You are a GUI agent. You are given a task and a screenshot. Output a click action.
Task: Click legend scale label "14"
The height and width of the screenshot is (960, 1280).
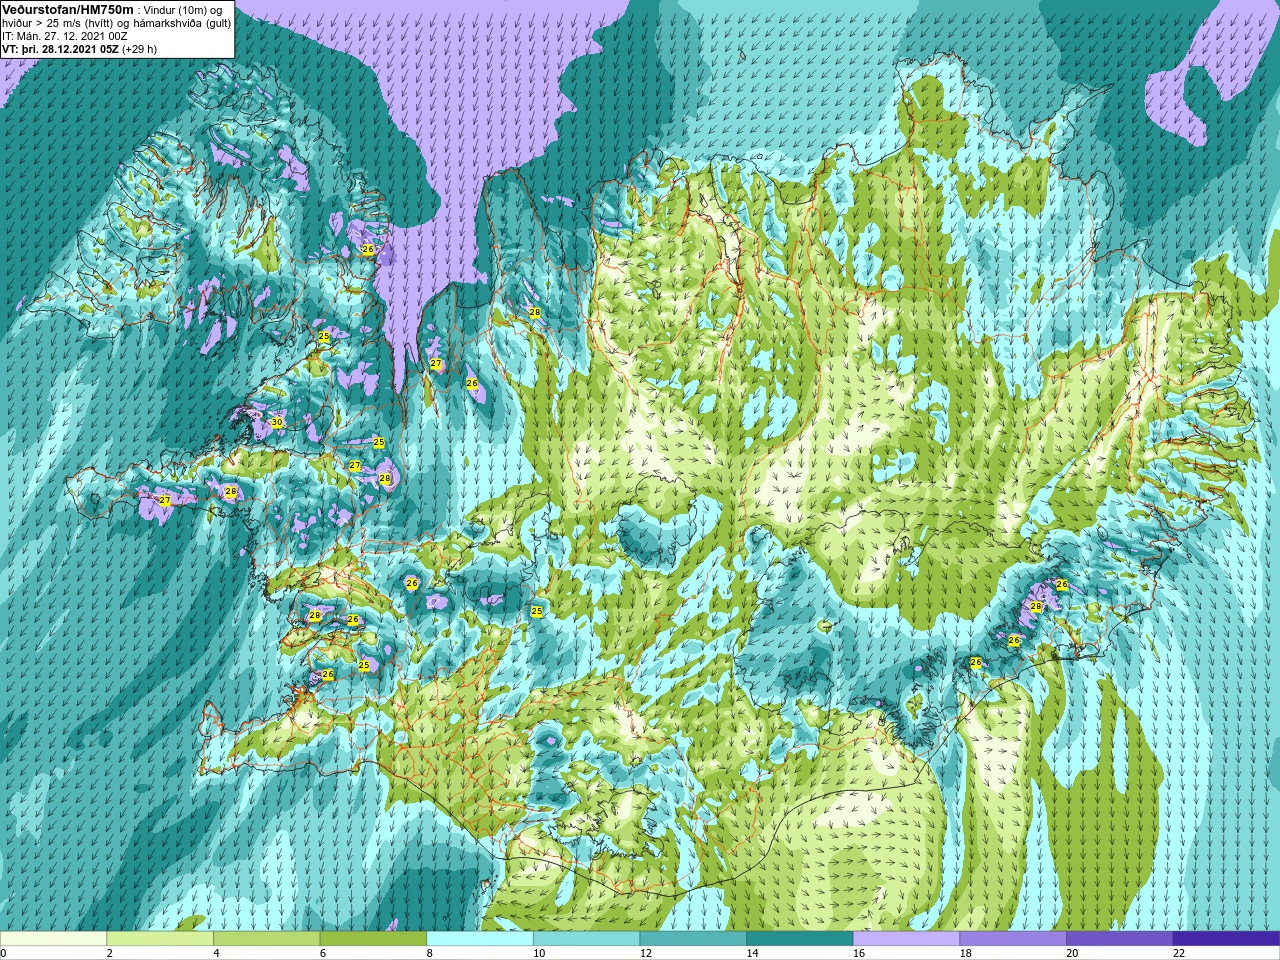752,953
